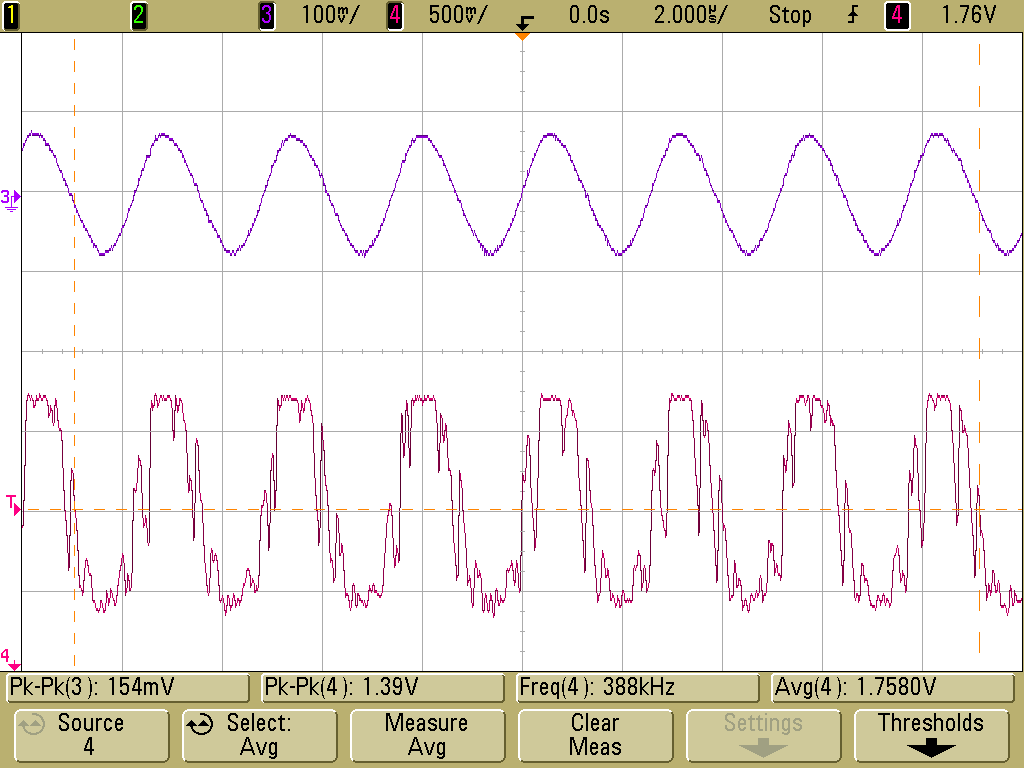The width and height of the screenshot is (1024, 768).
Task: Click the Clear Meas softkey
Action: pyautogui.click(x=595, y=735)
